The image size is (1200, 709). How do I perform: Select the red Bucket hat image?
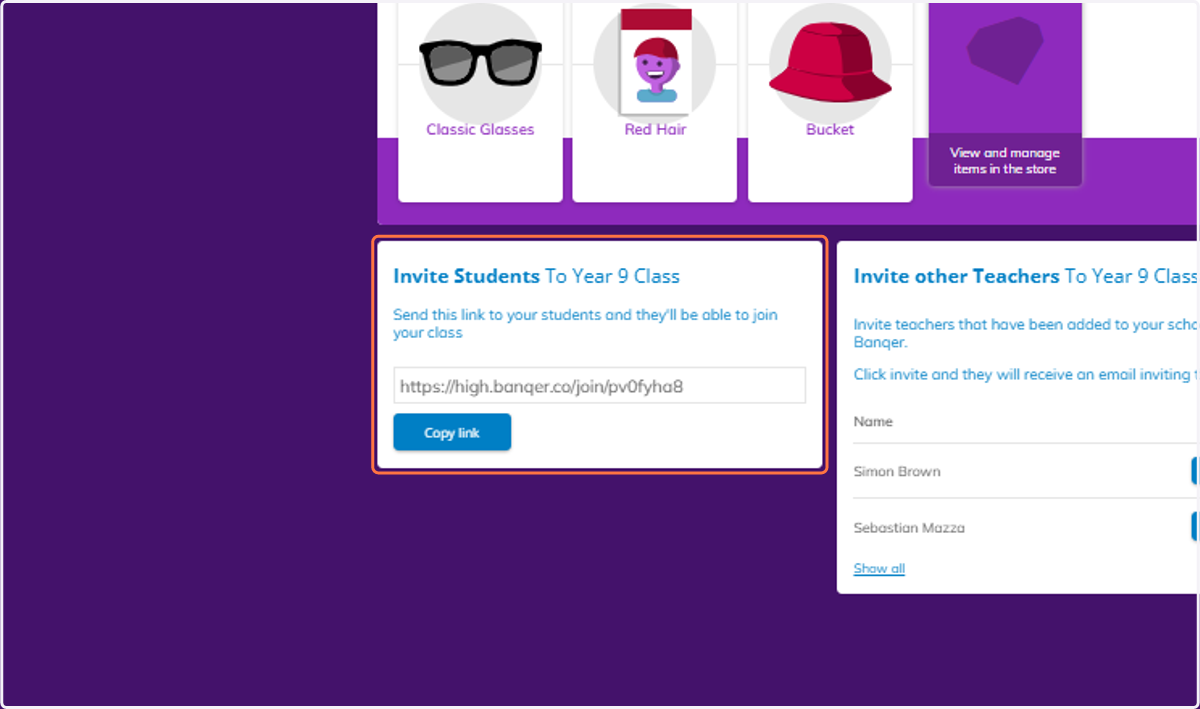[830, 62]
